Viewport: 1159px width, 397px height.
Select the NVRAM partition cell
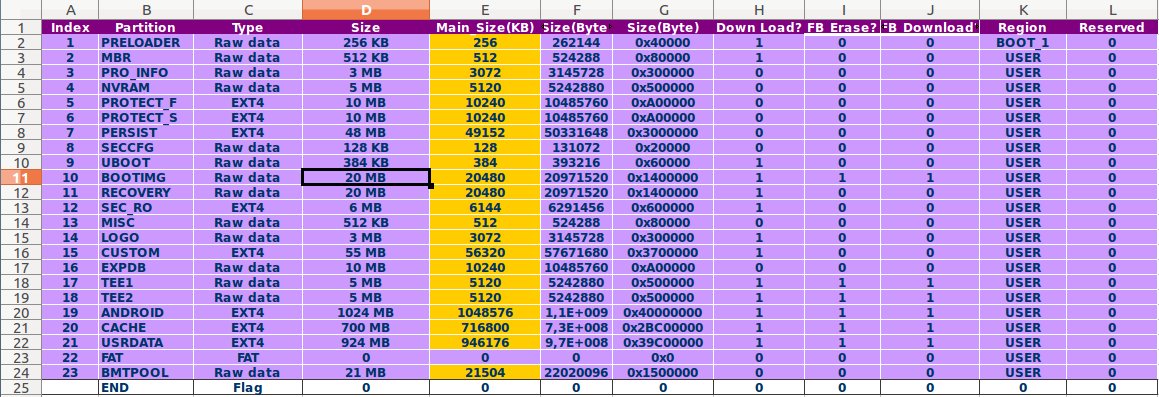[146, 87]
